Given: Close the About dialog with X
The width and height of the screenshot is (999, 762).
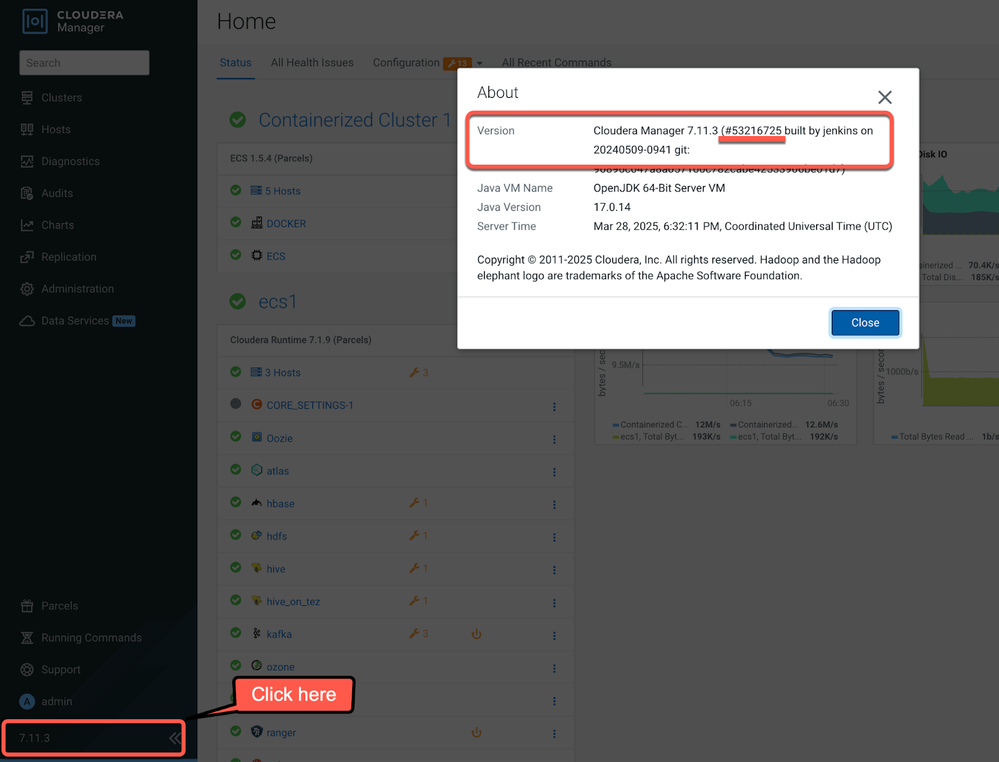Looking at the screenshot, I should (x=884, y=97).
